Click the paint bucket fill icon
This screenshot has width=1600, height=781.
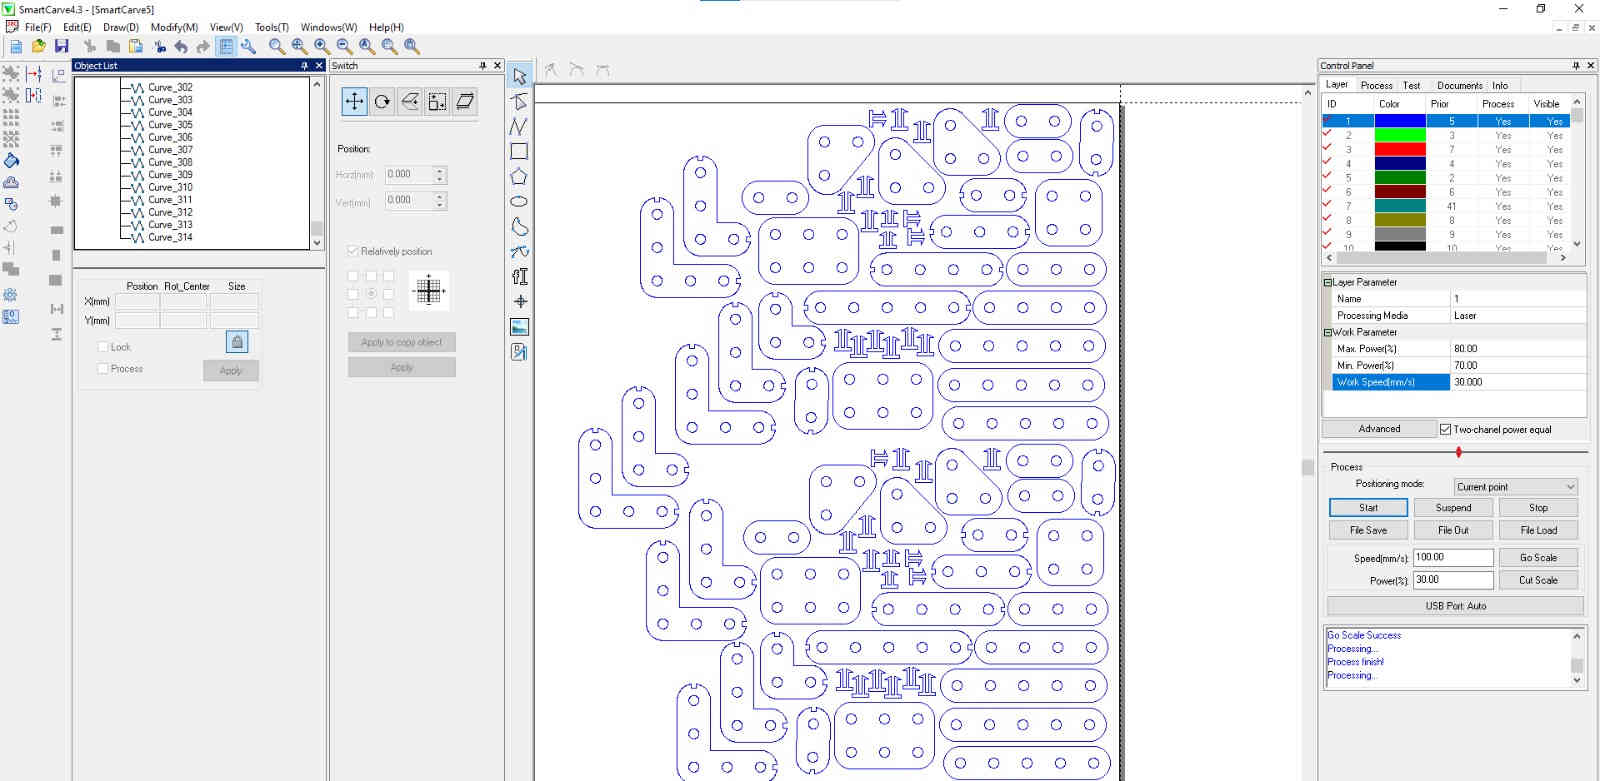pos(11,160)
